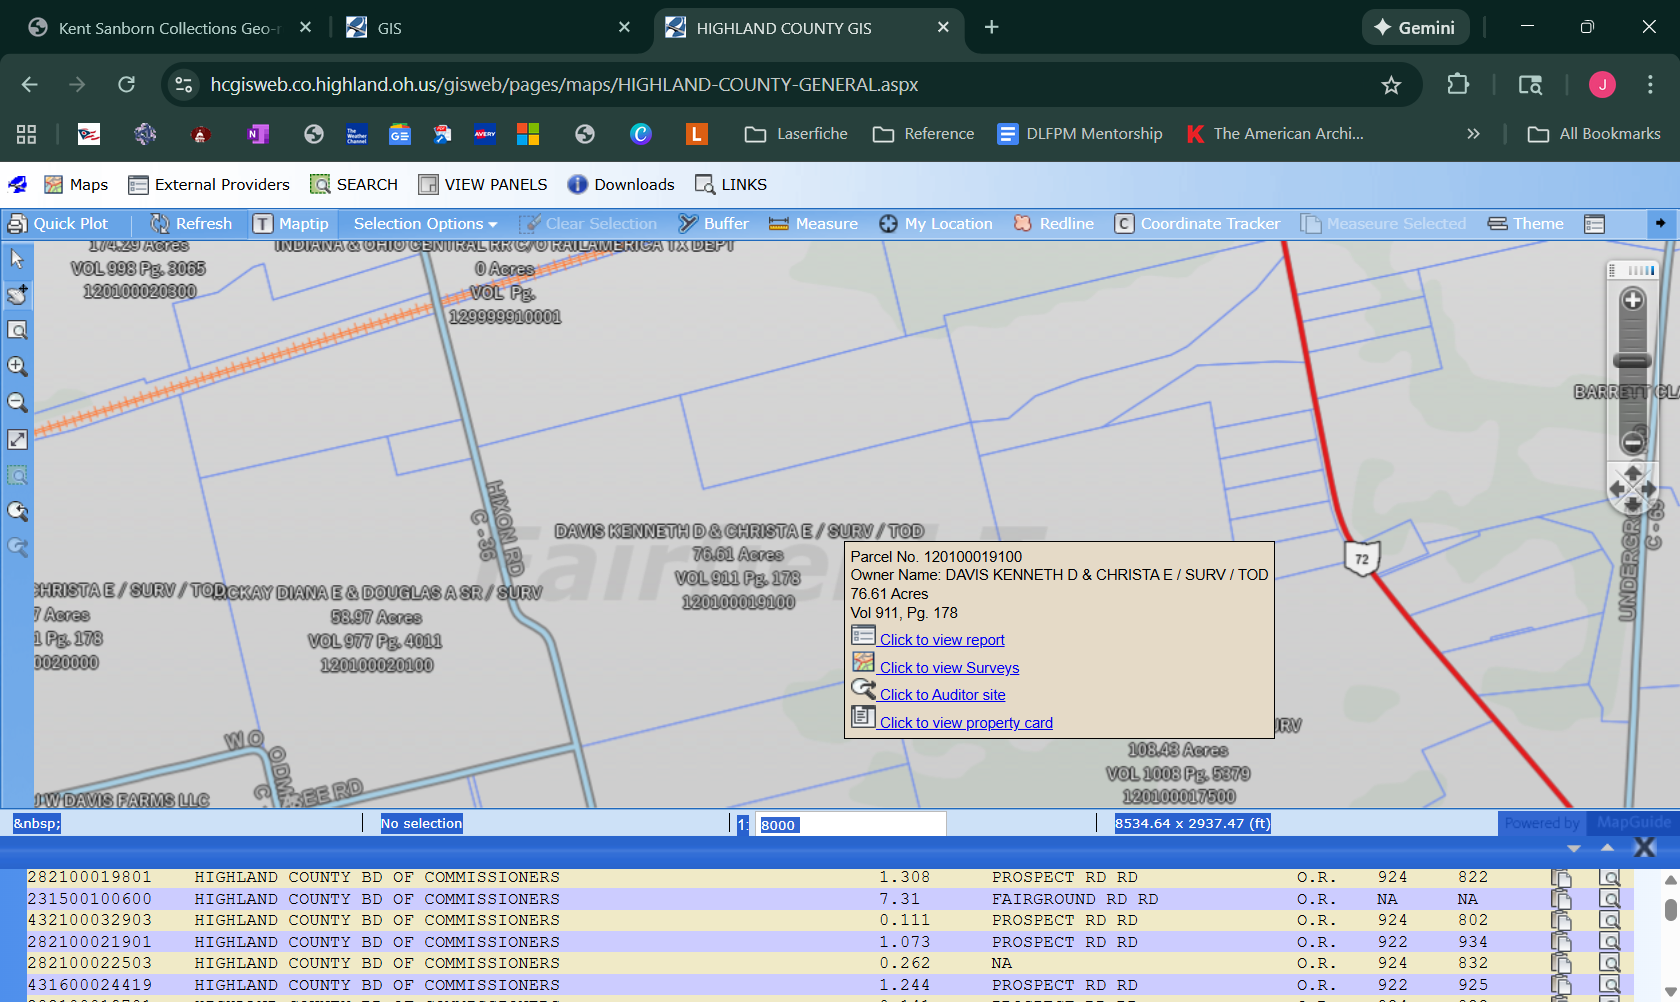This screenshot has height=1002, width=1680.
Task: Toggle the Maptip option
Action: 291,224
